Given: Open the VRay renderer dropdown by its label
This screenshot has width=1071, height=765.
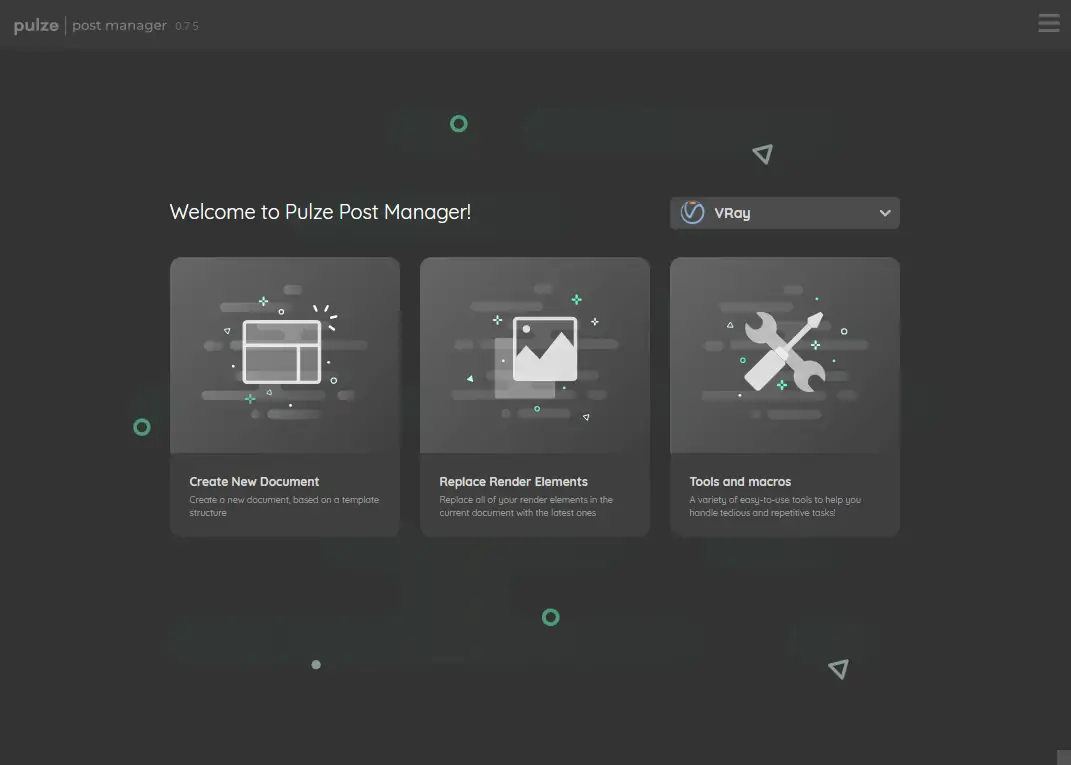Looking at the screenshot, I should (x=732, y=213).
